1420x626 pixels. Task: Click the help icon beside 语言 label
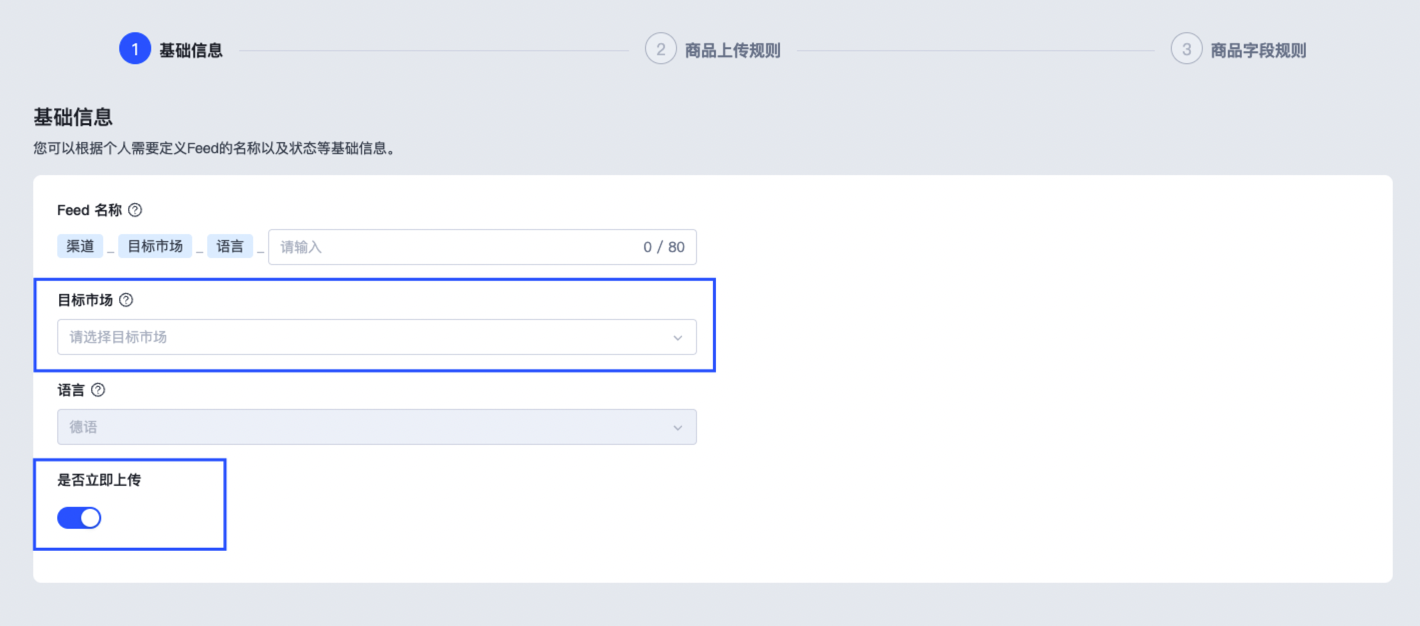click(x=98, y=390)
